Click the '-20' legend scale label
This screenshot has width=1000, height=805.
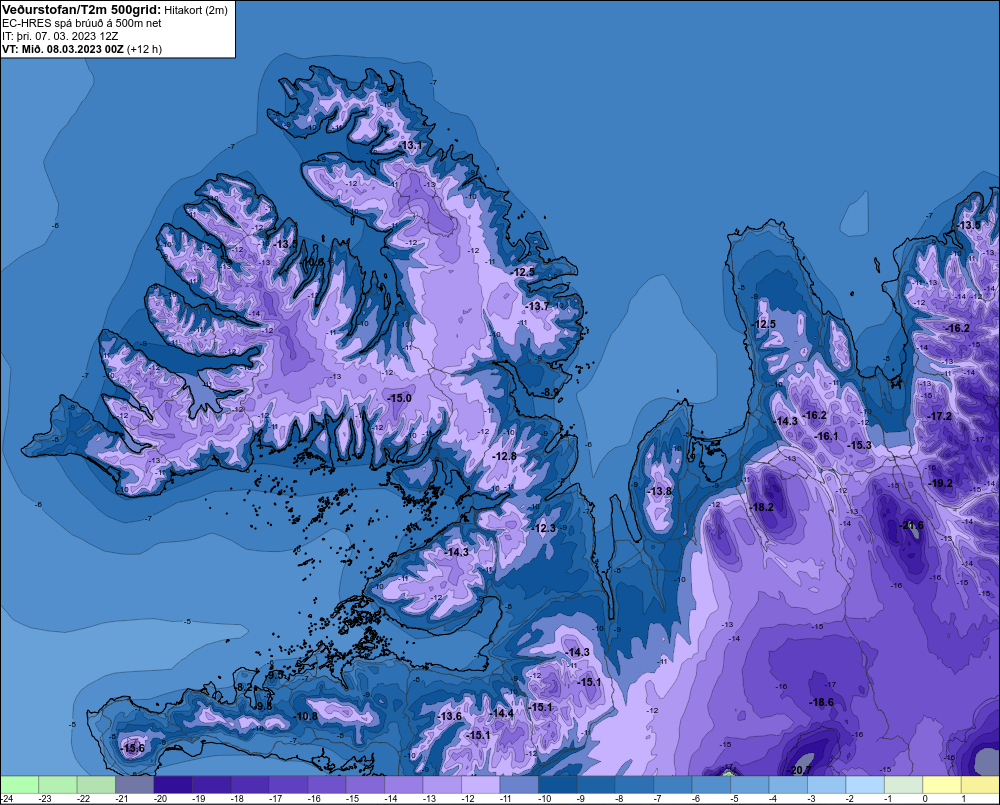click(x=160, y=799)
